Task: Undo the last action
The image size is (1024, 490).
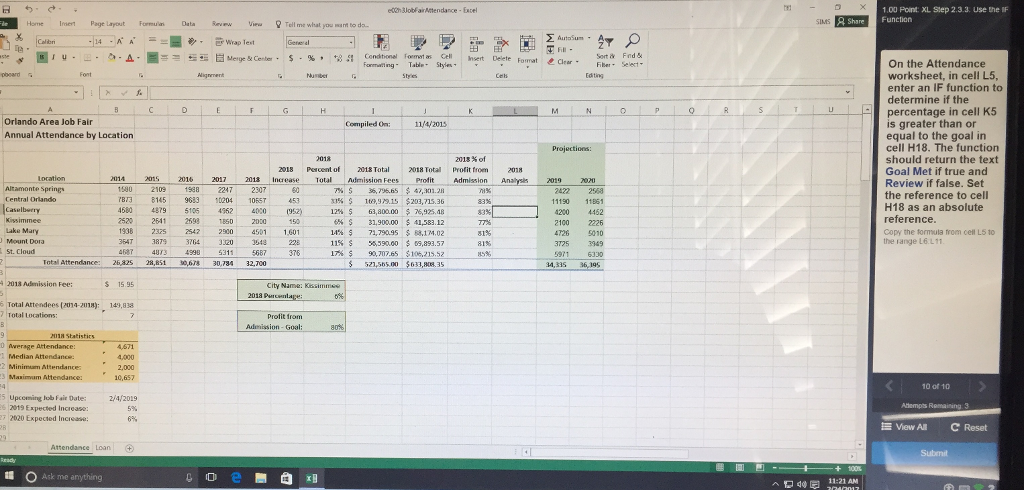Action: point(29,10)
